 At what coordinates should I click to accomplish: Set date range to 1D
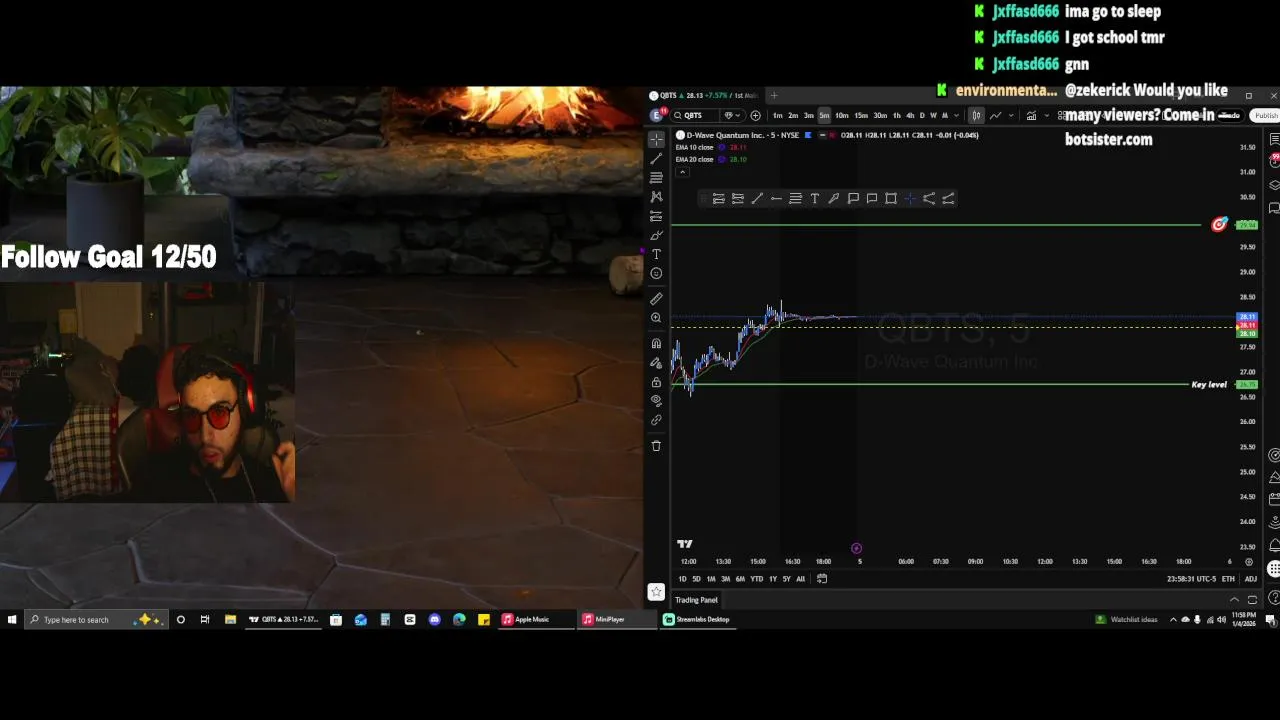point(682,579)
